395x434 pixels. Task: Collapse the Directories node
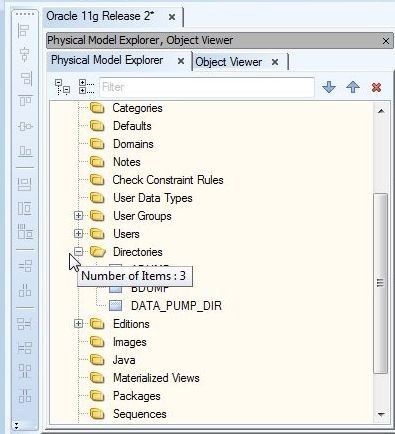(78, 252)
